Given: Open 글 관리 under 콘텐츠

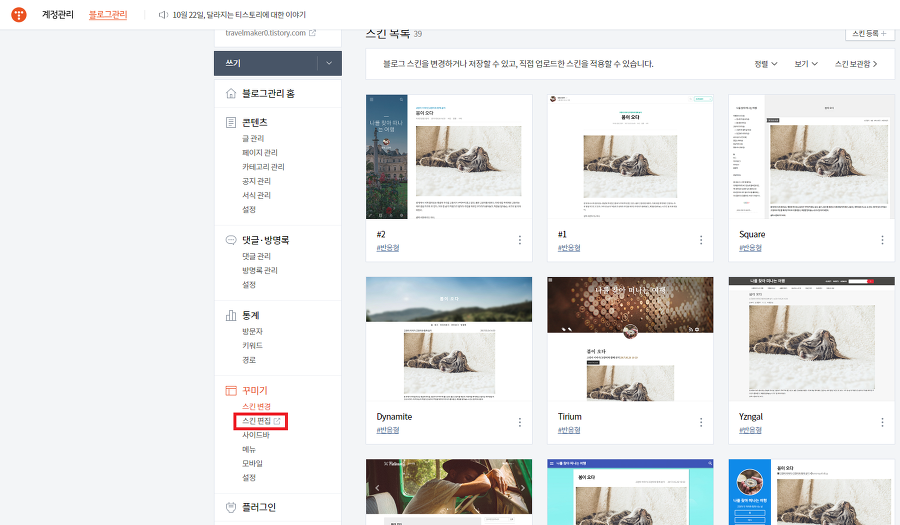Looking at the screenshot, I should point(253,138).
